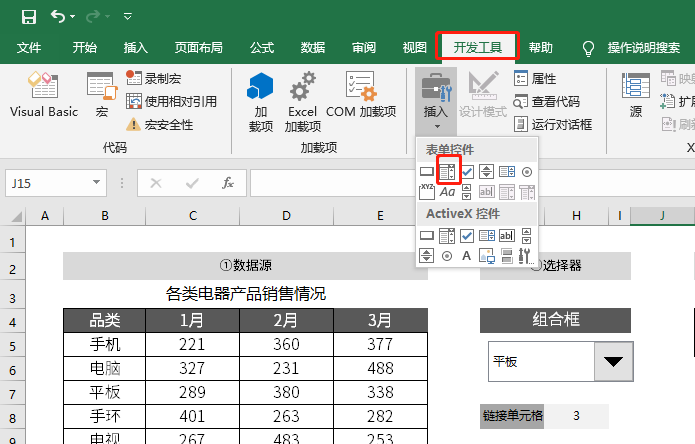
Task: Expand the 平板 combo box dropdown arrow
Action: pos(613,362)
